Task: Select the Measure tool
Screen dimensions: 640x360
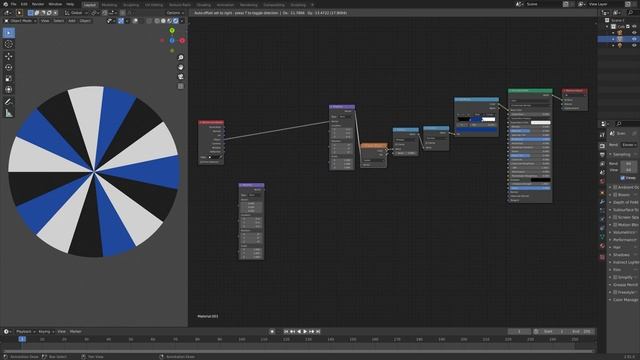Action: click(9, 113)
